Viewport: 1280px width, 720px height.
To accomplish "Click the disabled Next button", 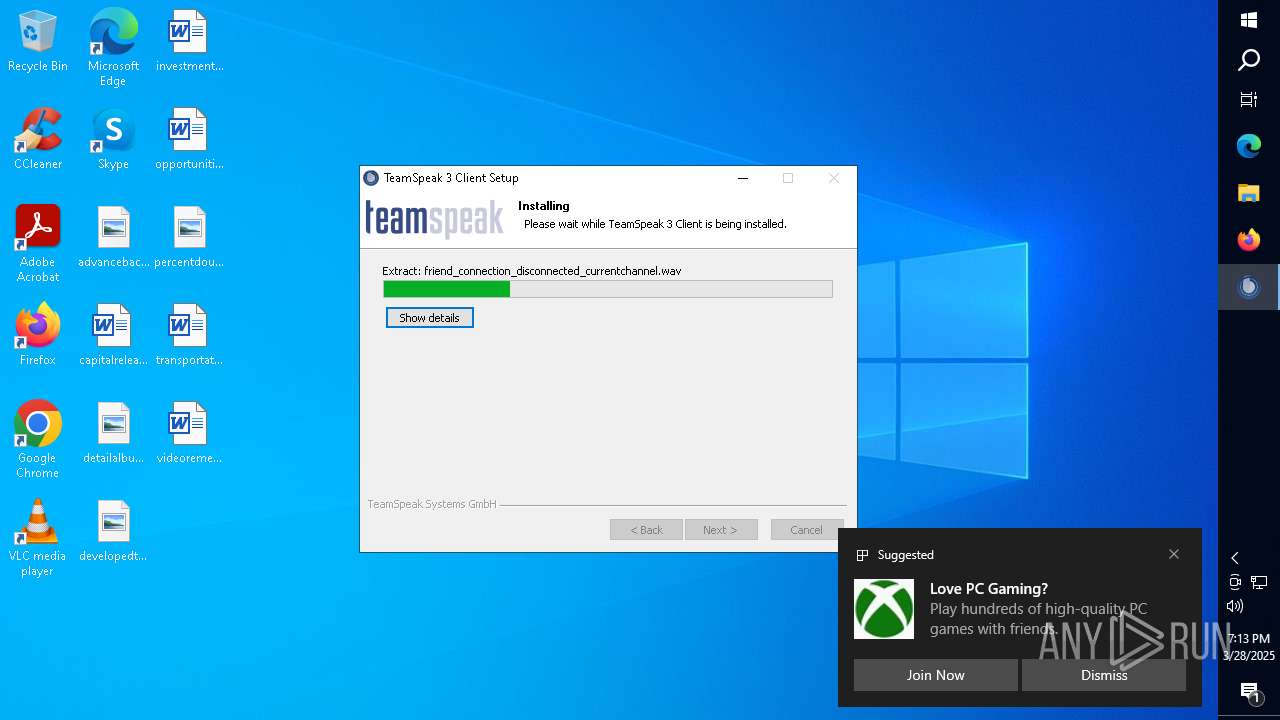I will (720, 530).
